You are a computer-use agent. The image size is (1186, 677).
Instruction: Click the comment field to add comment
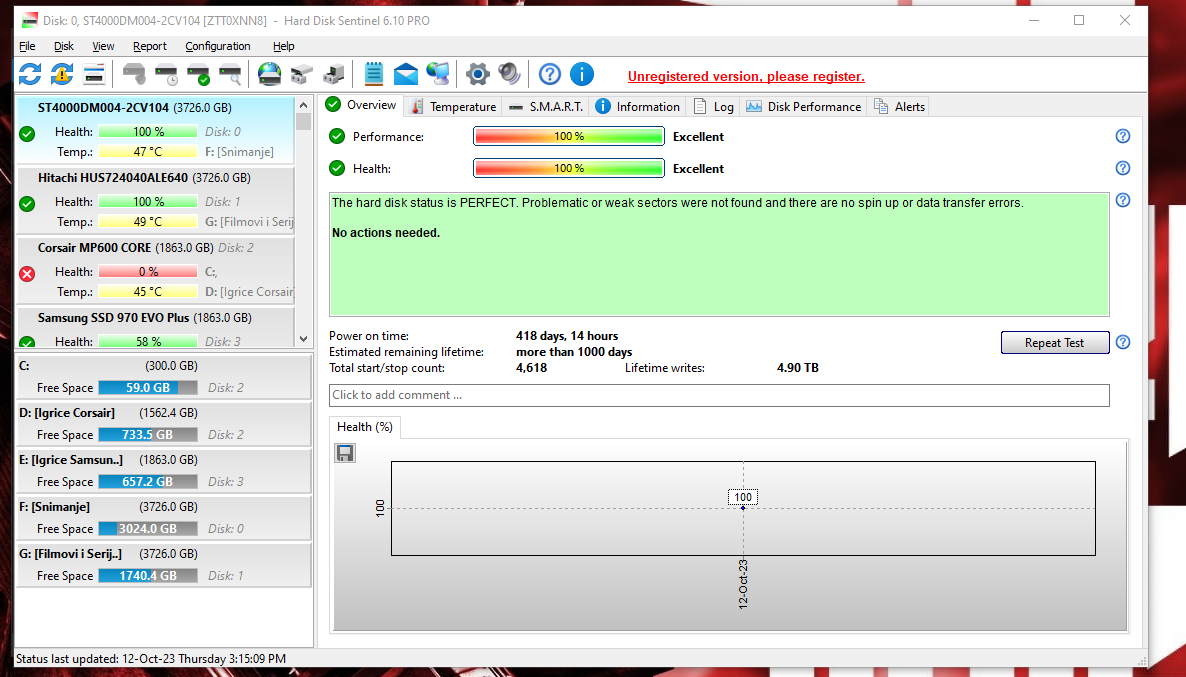pos(719,395)
